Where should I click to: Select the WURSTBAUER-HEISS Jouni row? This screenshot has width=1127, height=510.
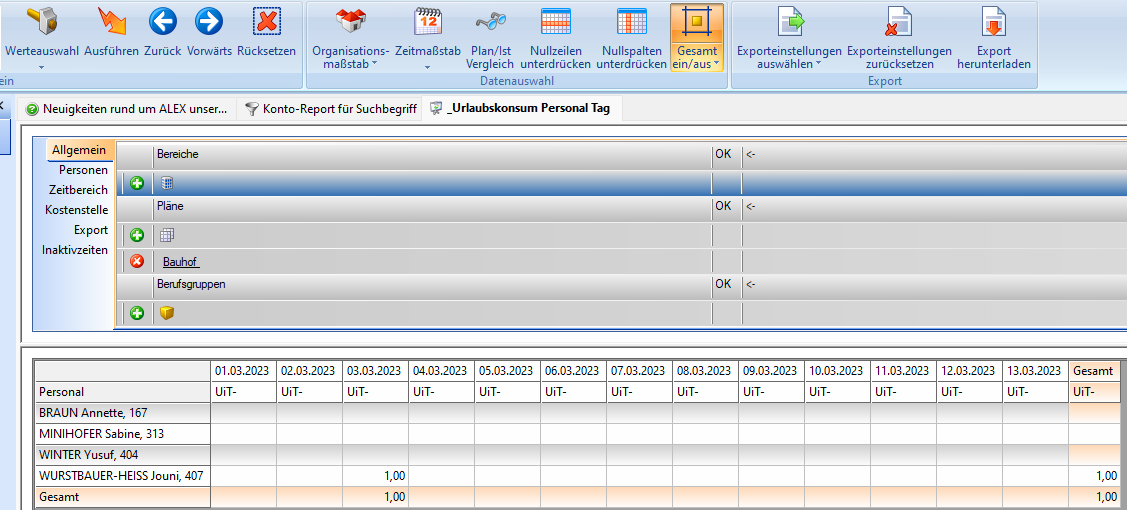(121, 476)
